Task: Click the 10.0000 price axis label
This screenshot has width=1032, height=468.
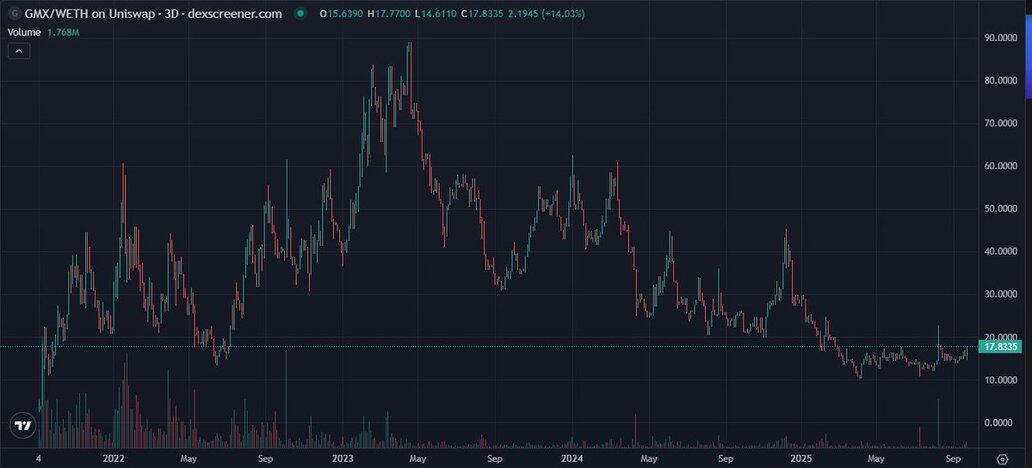Action: [x=1001, y=380]
